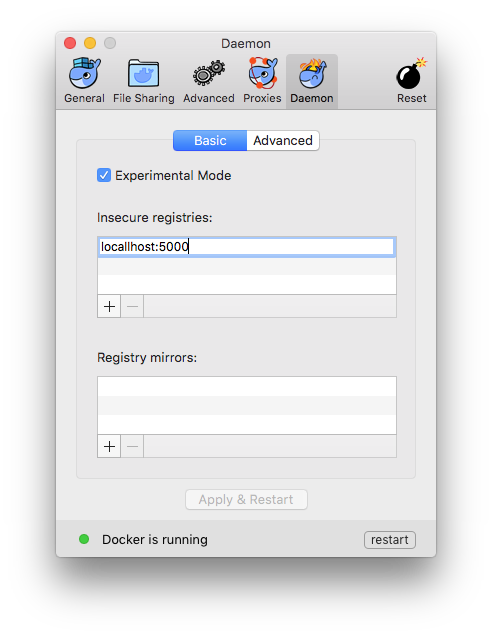
Task: Click the green Docker status indicator
Action: [x=84, y=539]
